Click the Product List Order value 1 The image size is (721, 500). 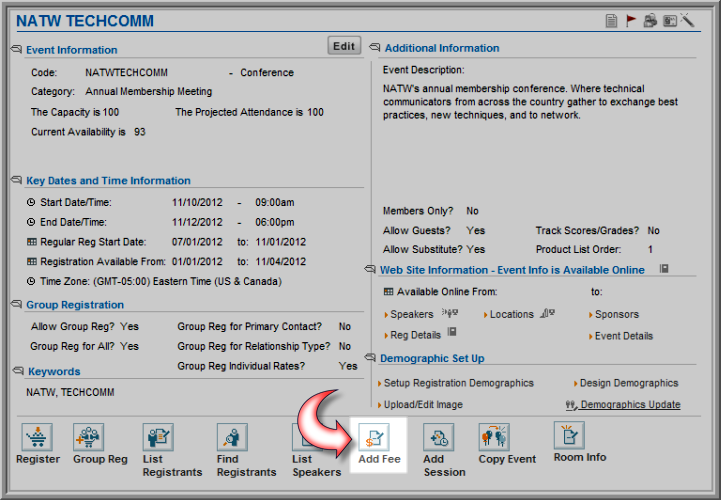(x=650, y=249)
